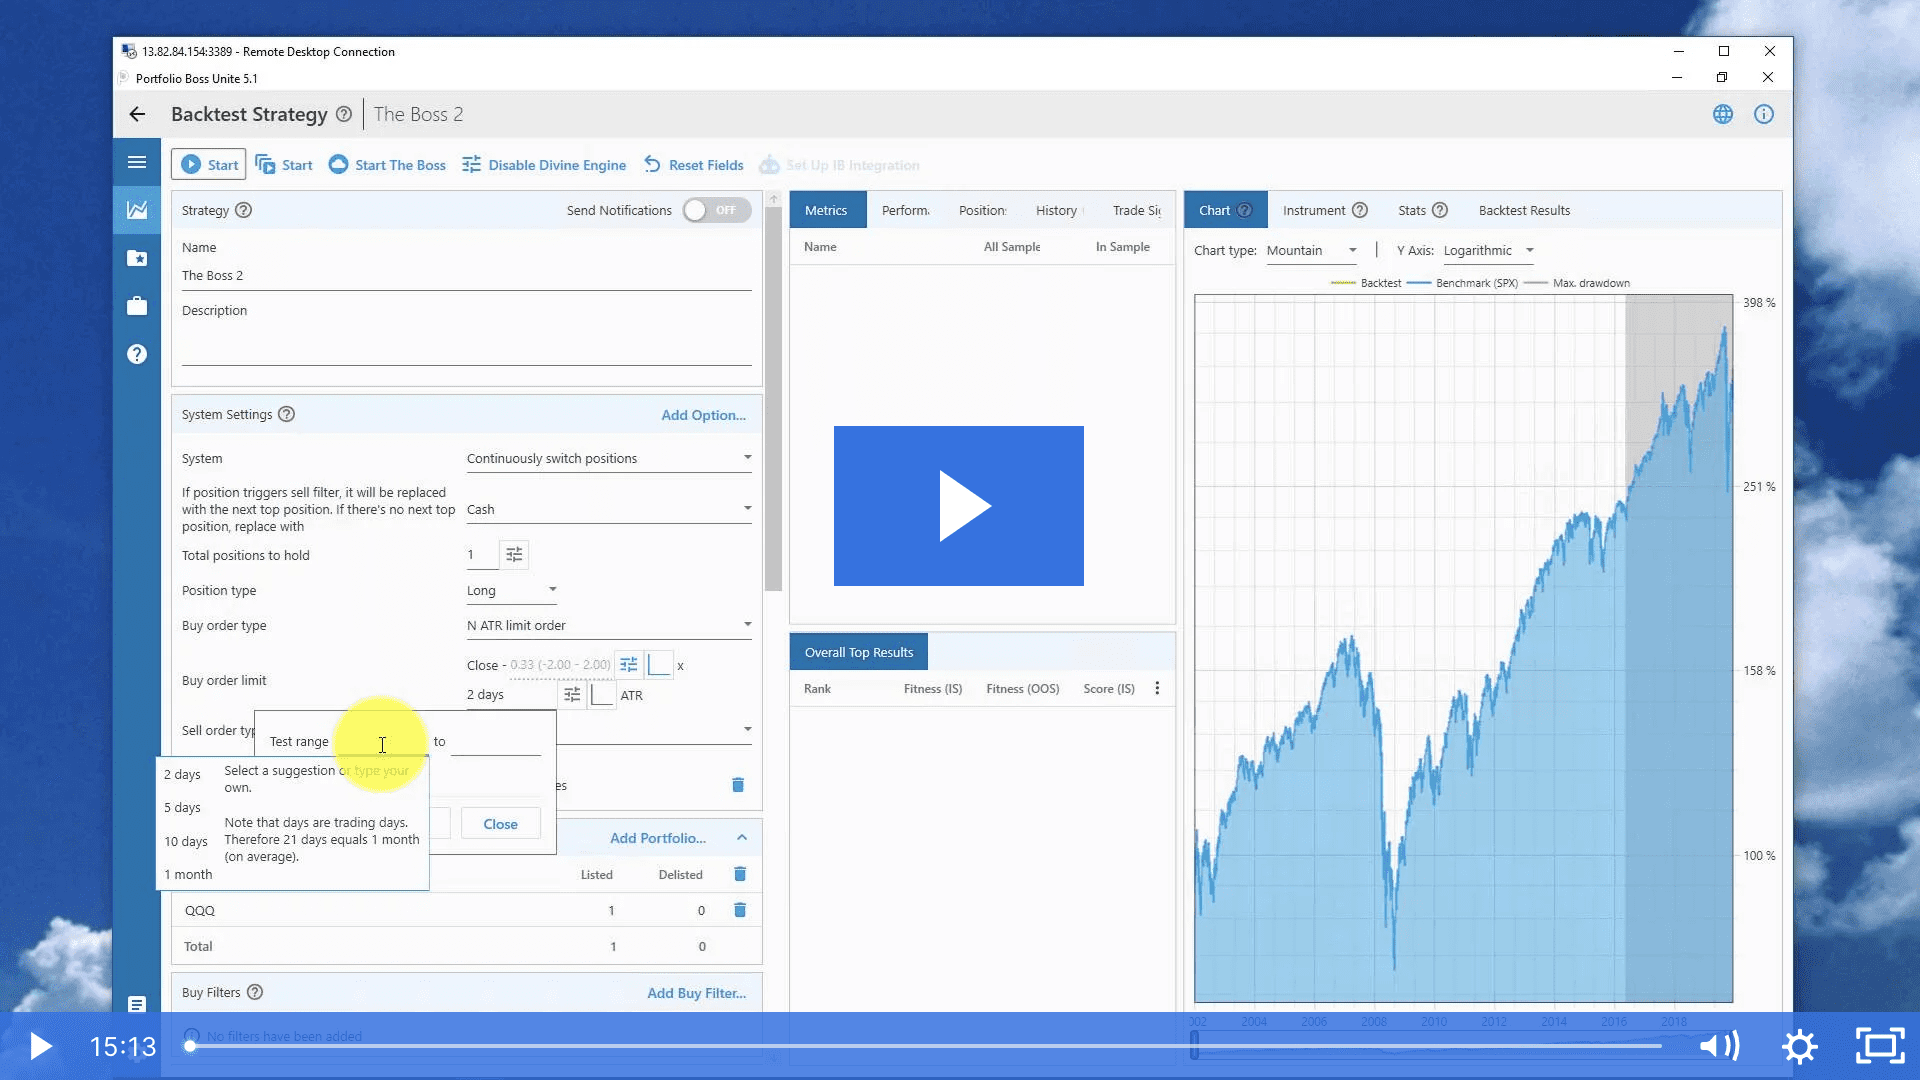Select the 10 days suggestion
The width and height of the screenshot is (1920, 1080).
[186, 841]
